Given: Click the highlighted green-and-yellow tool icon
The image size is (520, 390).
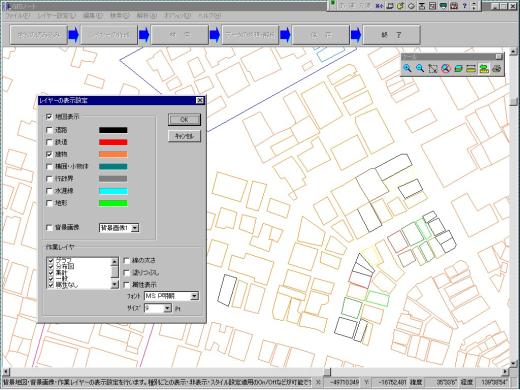Looking at the screenshot, I should [484, 69].
